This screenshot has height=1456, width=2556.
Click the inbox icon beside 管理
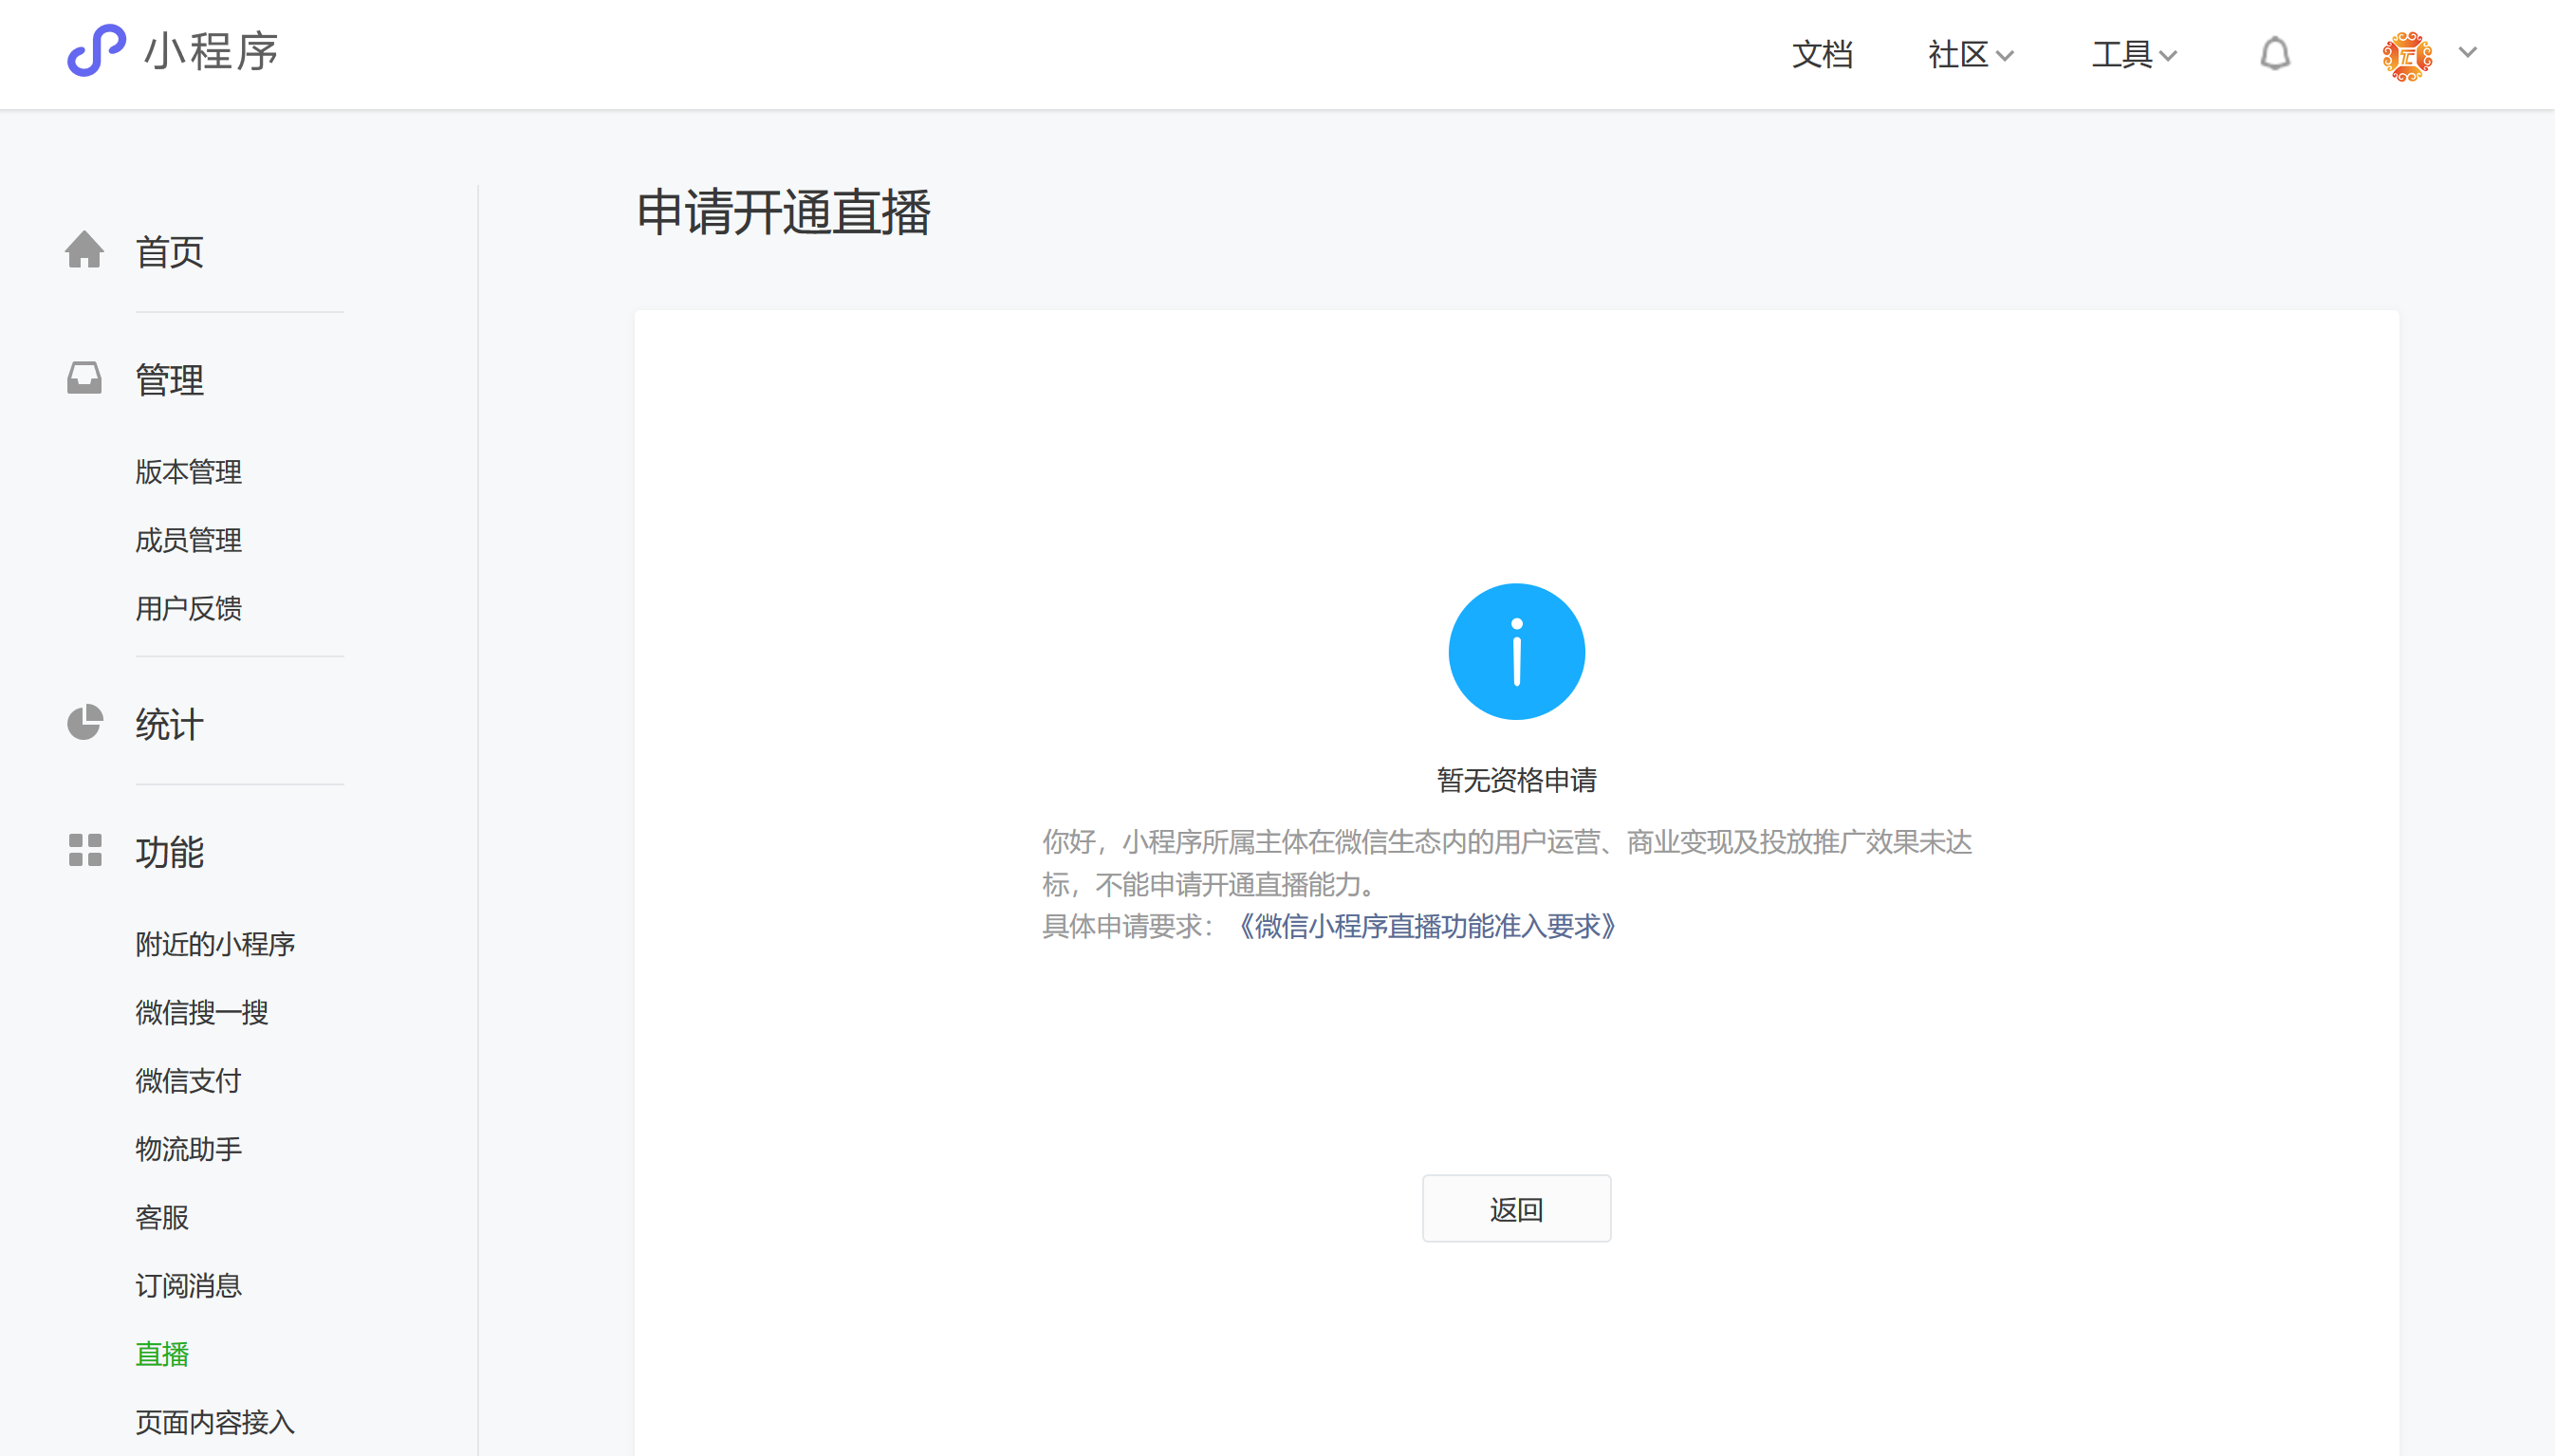click(x=85, y=378)
